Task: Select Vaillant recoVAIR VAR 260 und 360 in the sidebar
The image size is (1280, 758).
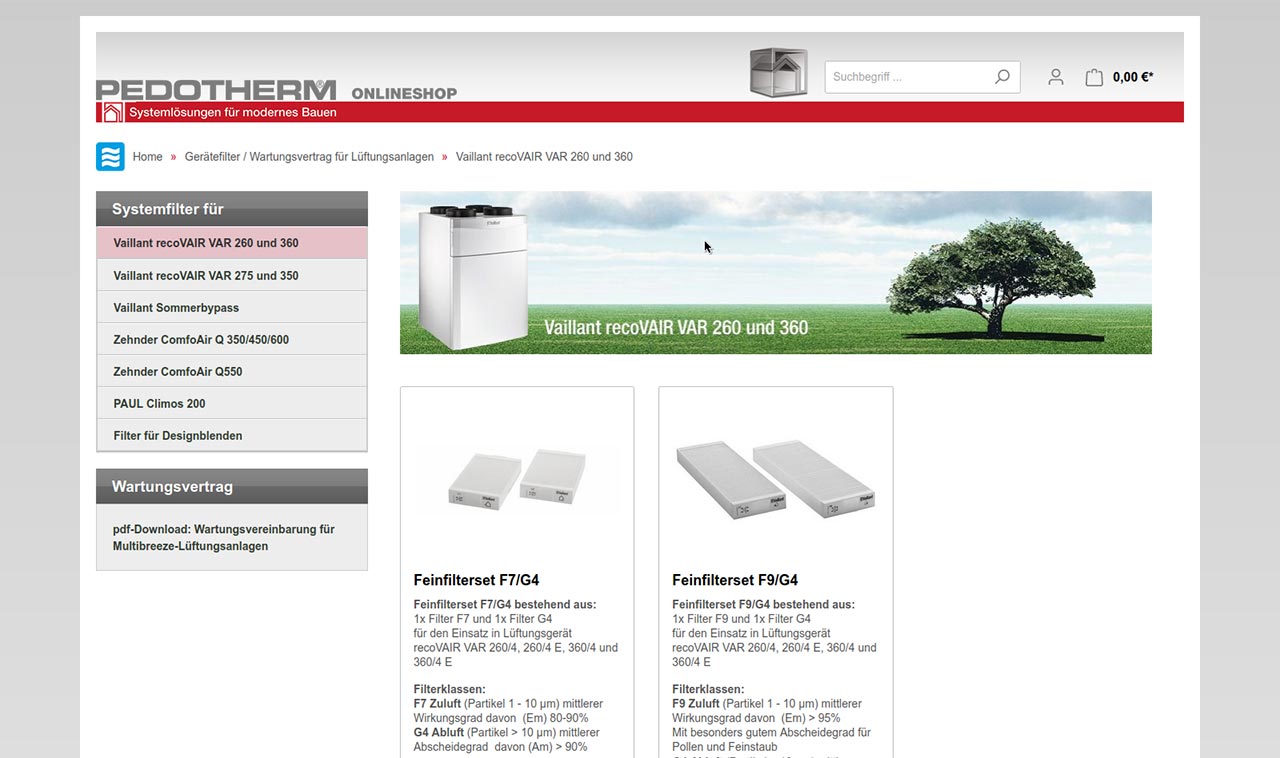Action: point(232,243)
